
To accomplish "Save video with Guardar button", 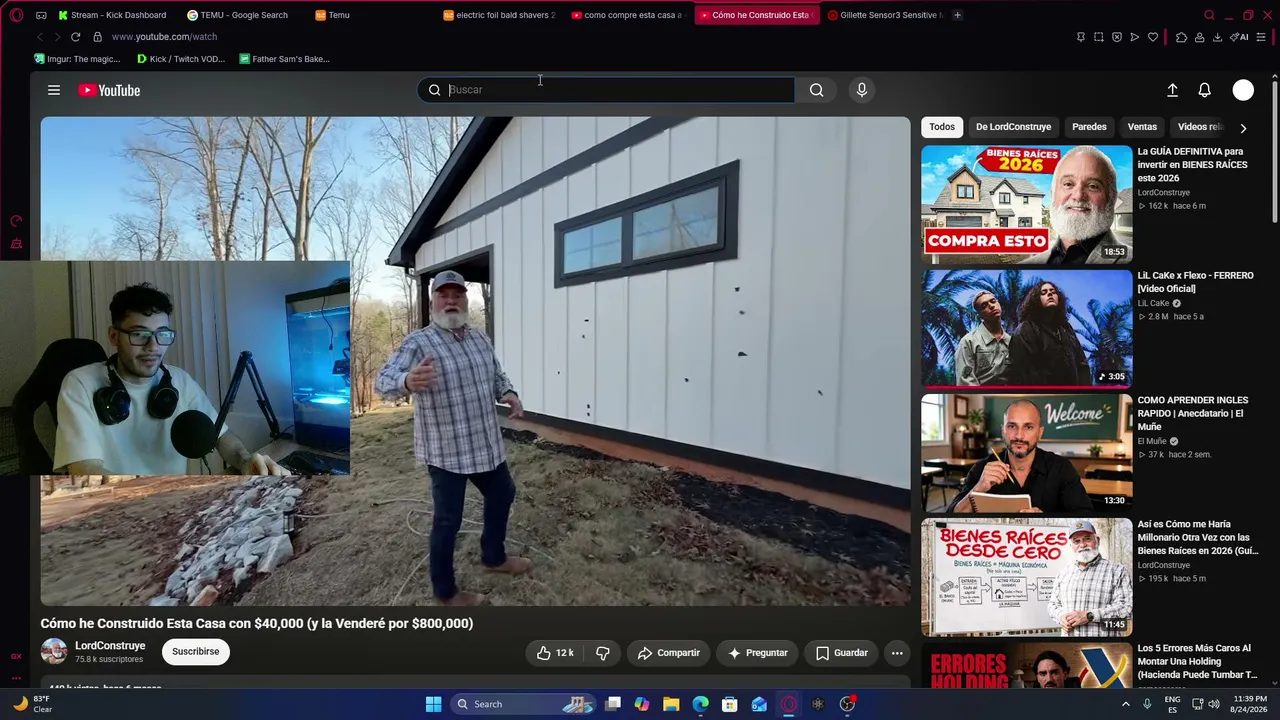I will (x=841, y=653).
